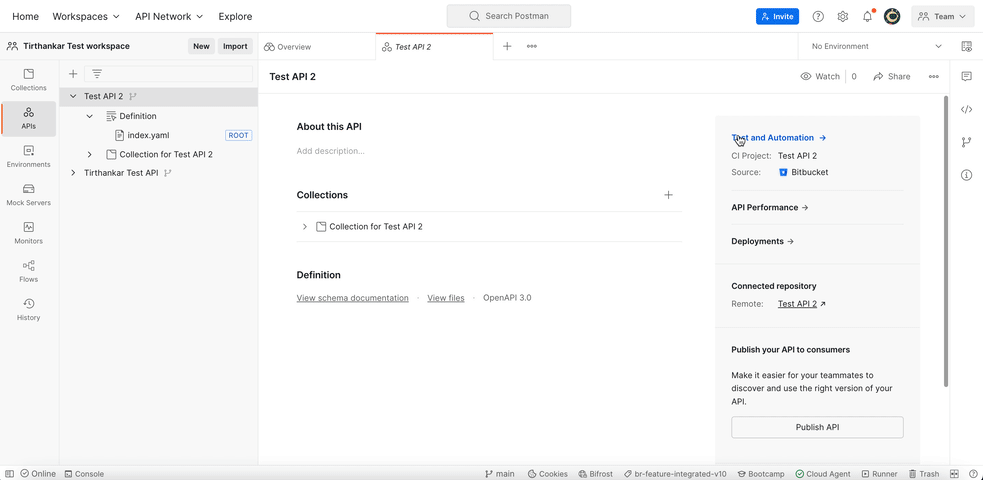Click the Publish API button
Image resolution: width=983 pixels, height=480 pixels.
tap(817, 427)
